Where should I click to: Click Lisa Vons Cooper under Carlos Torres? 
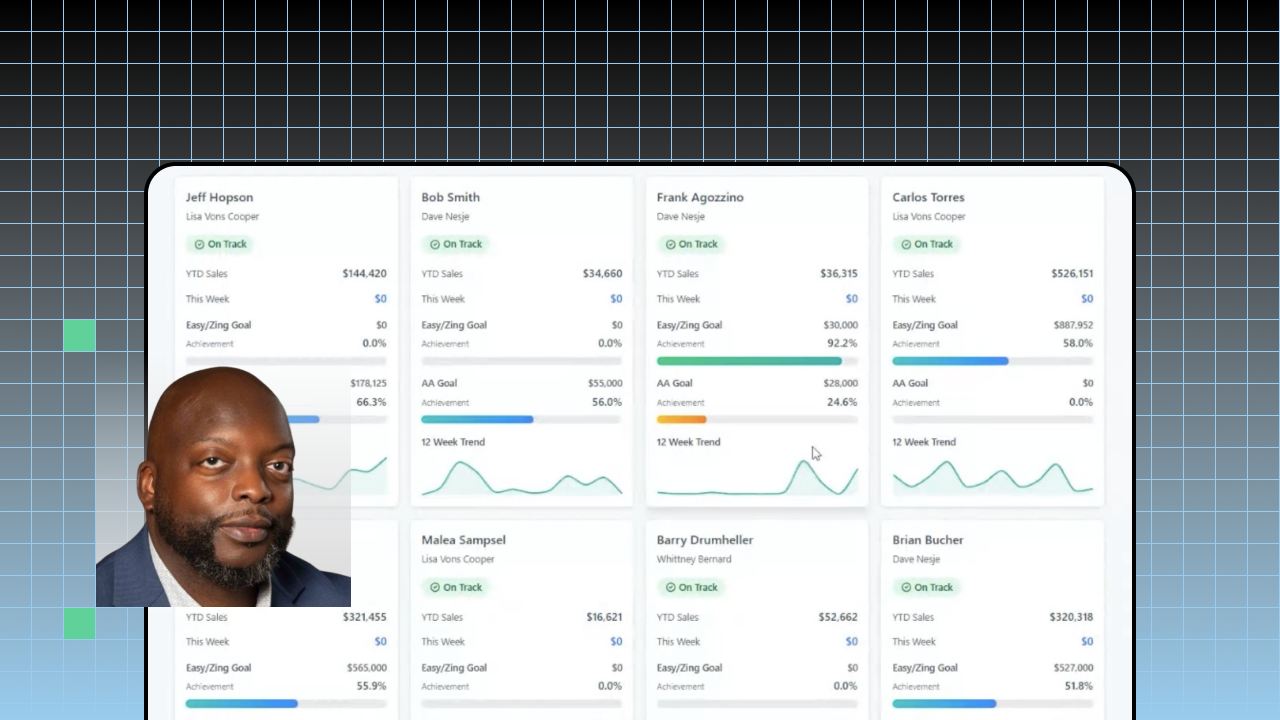pos(929,217)
